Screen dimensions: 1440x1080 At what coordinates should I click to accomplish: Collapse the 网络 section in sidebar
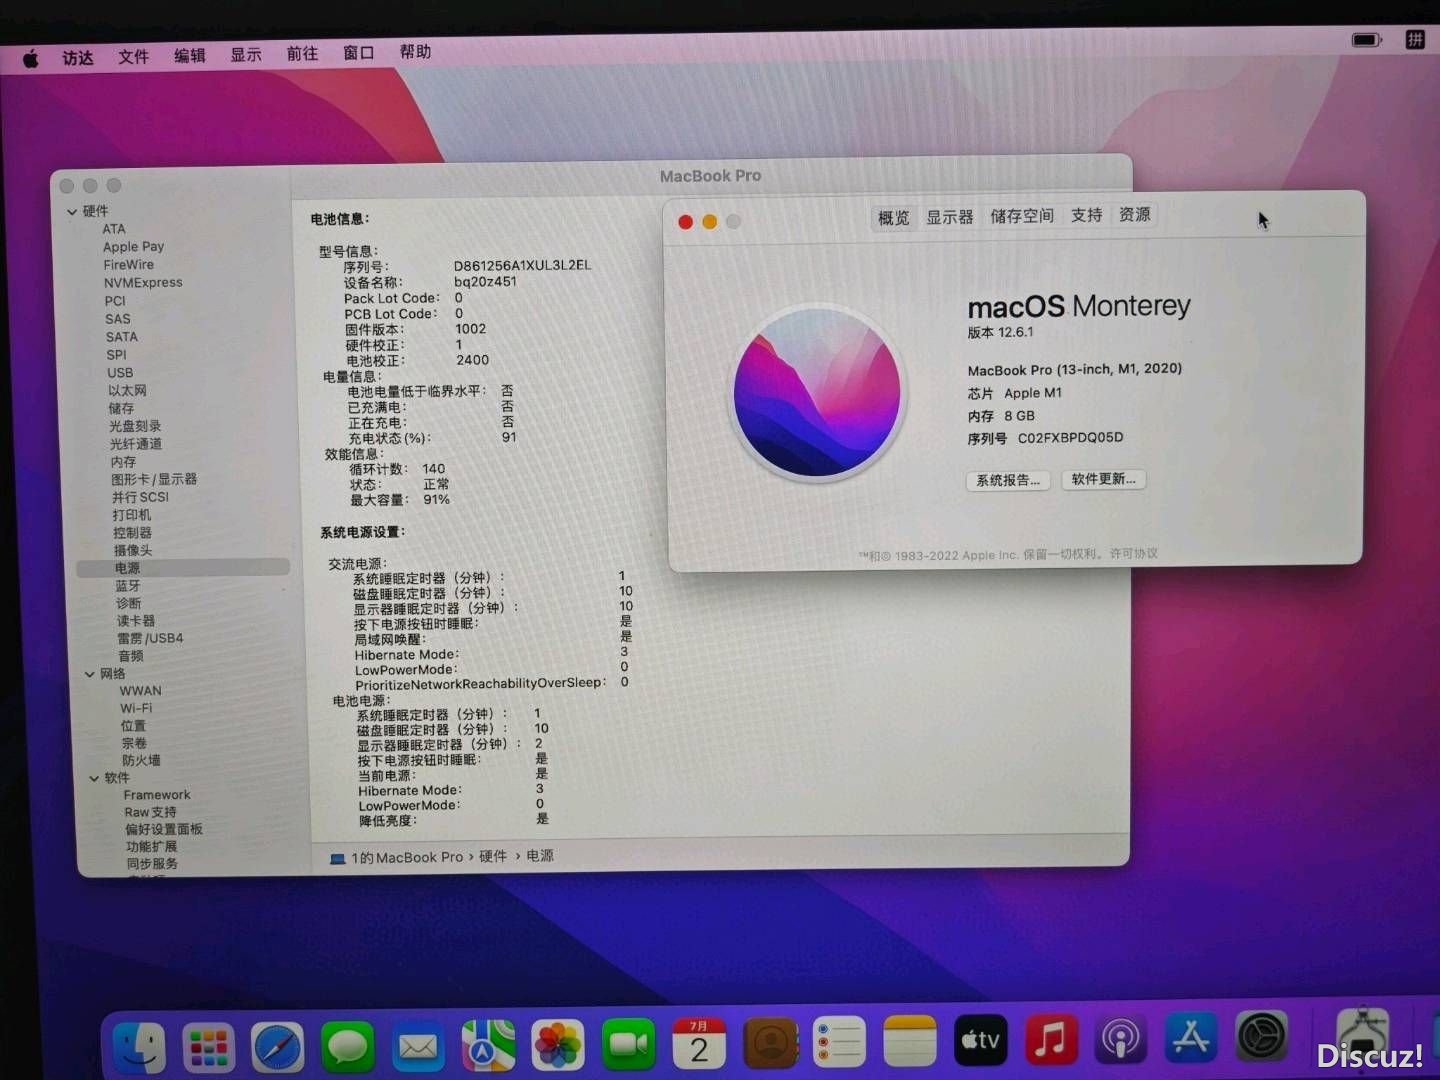pos(89,675)
